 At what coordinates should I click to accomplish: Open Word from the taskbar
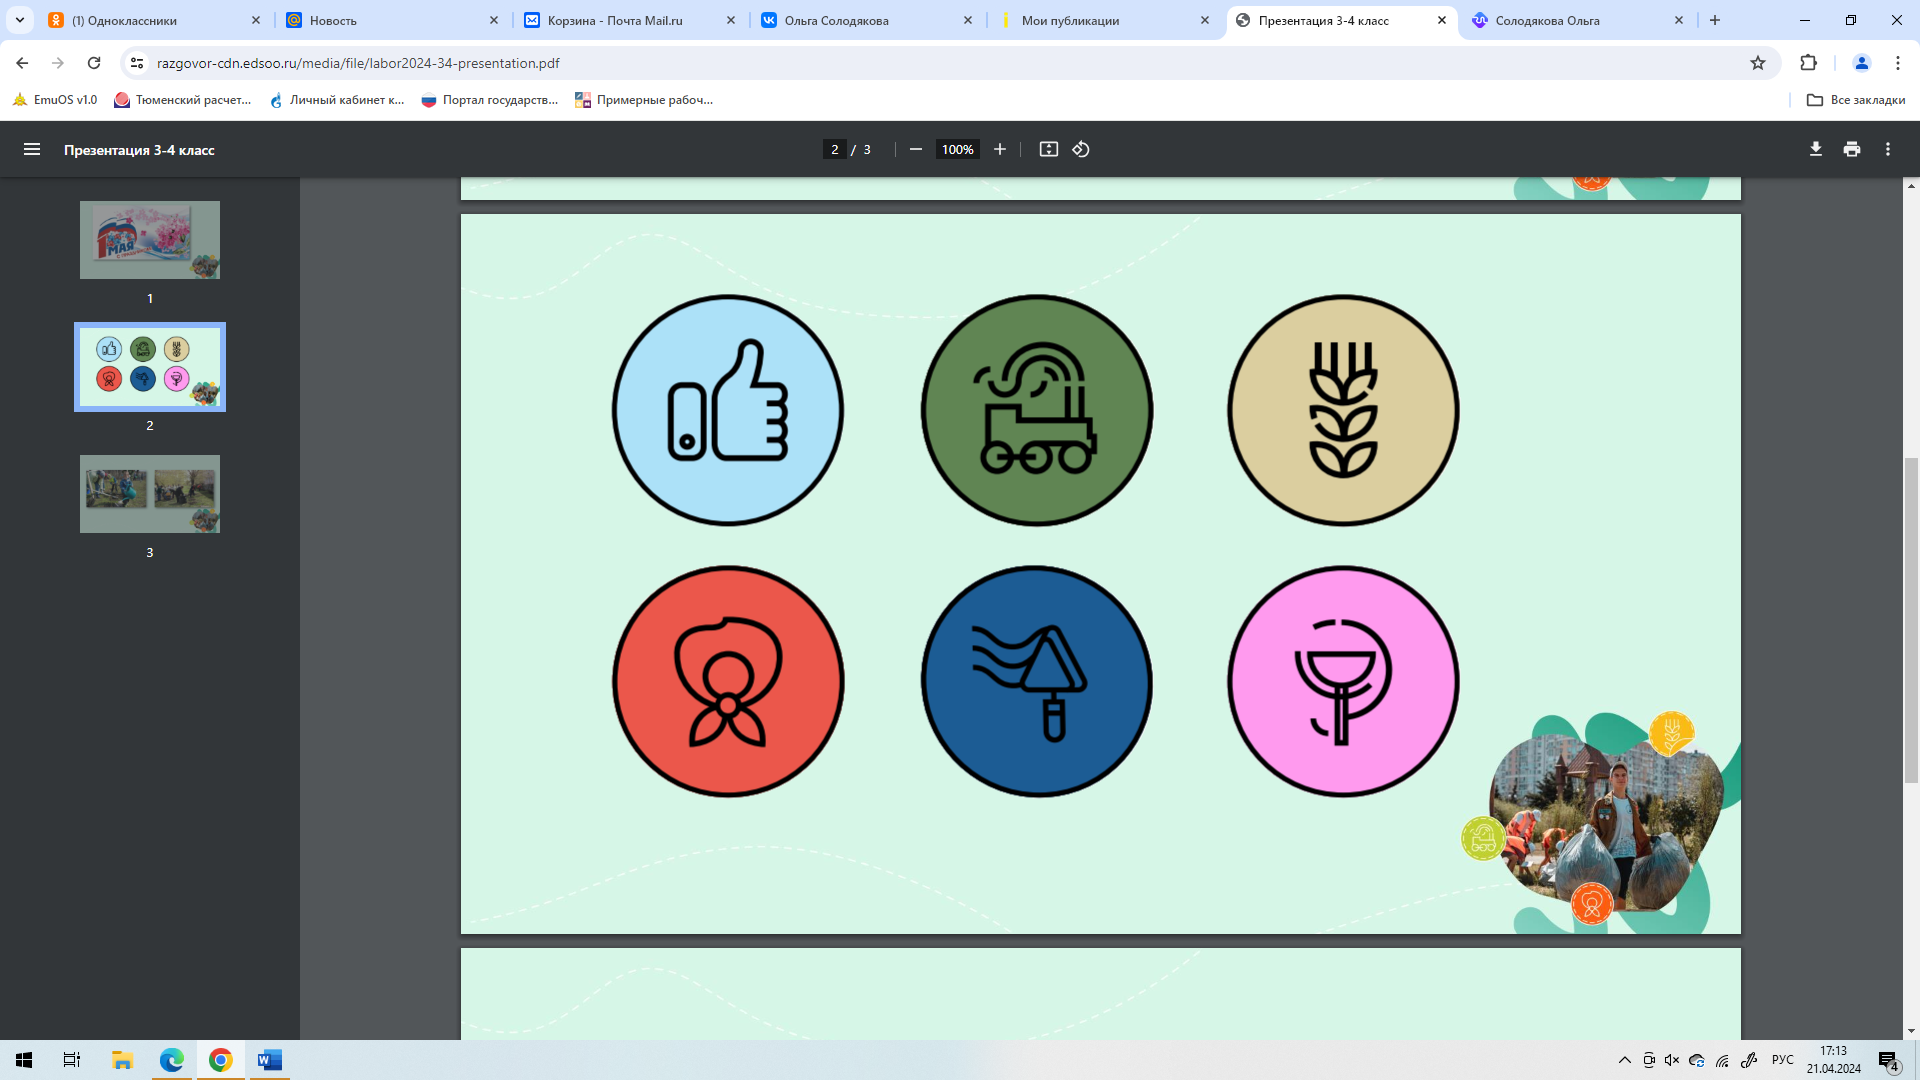[x=269, y=1060]
